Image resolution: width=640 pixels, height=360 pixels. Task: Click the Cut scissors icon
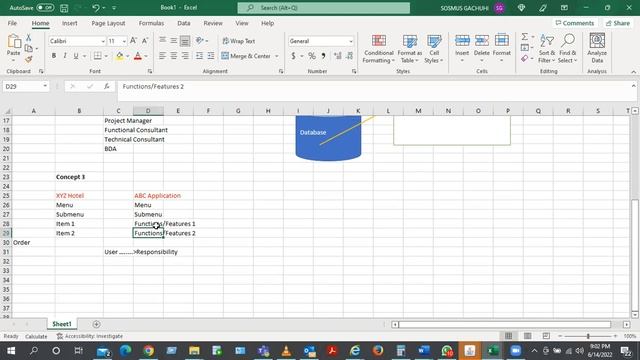tap(29, 38)
